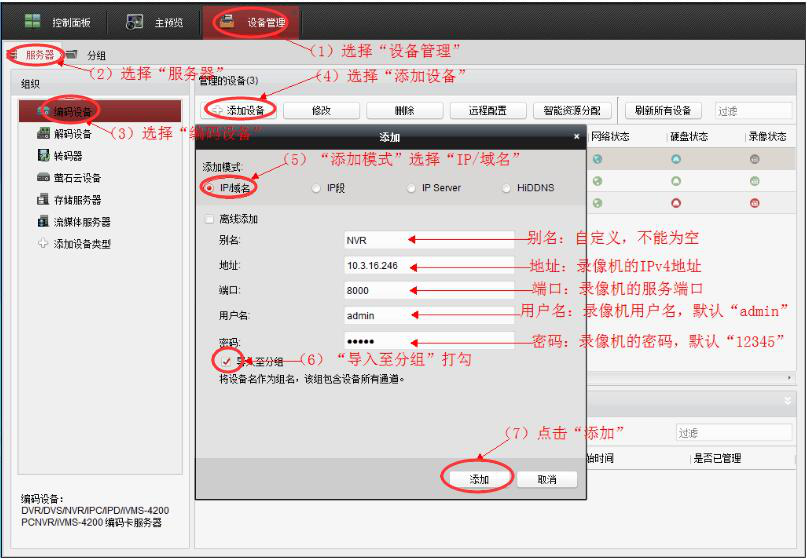Select the IP Server radio button
This screenshot has height=559, width=807.
click(x=411, y=188)
